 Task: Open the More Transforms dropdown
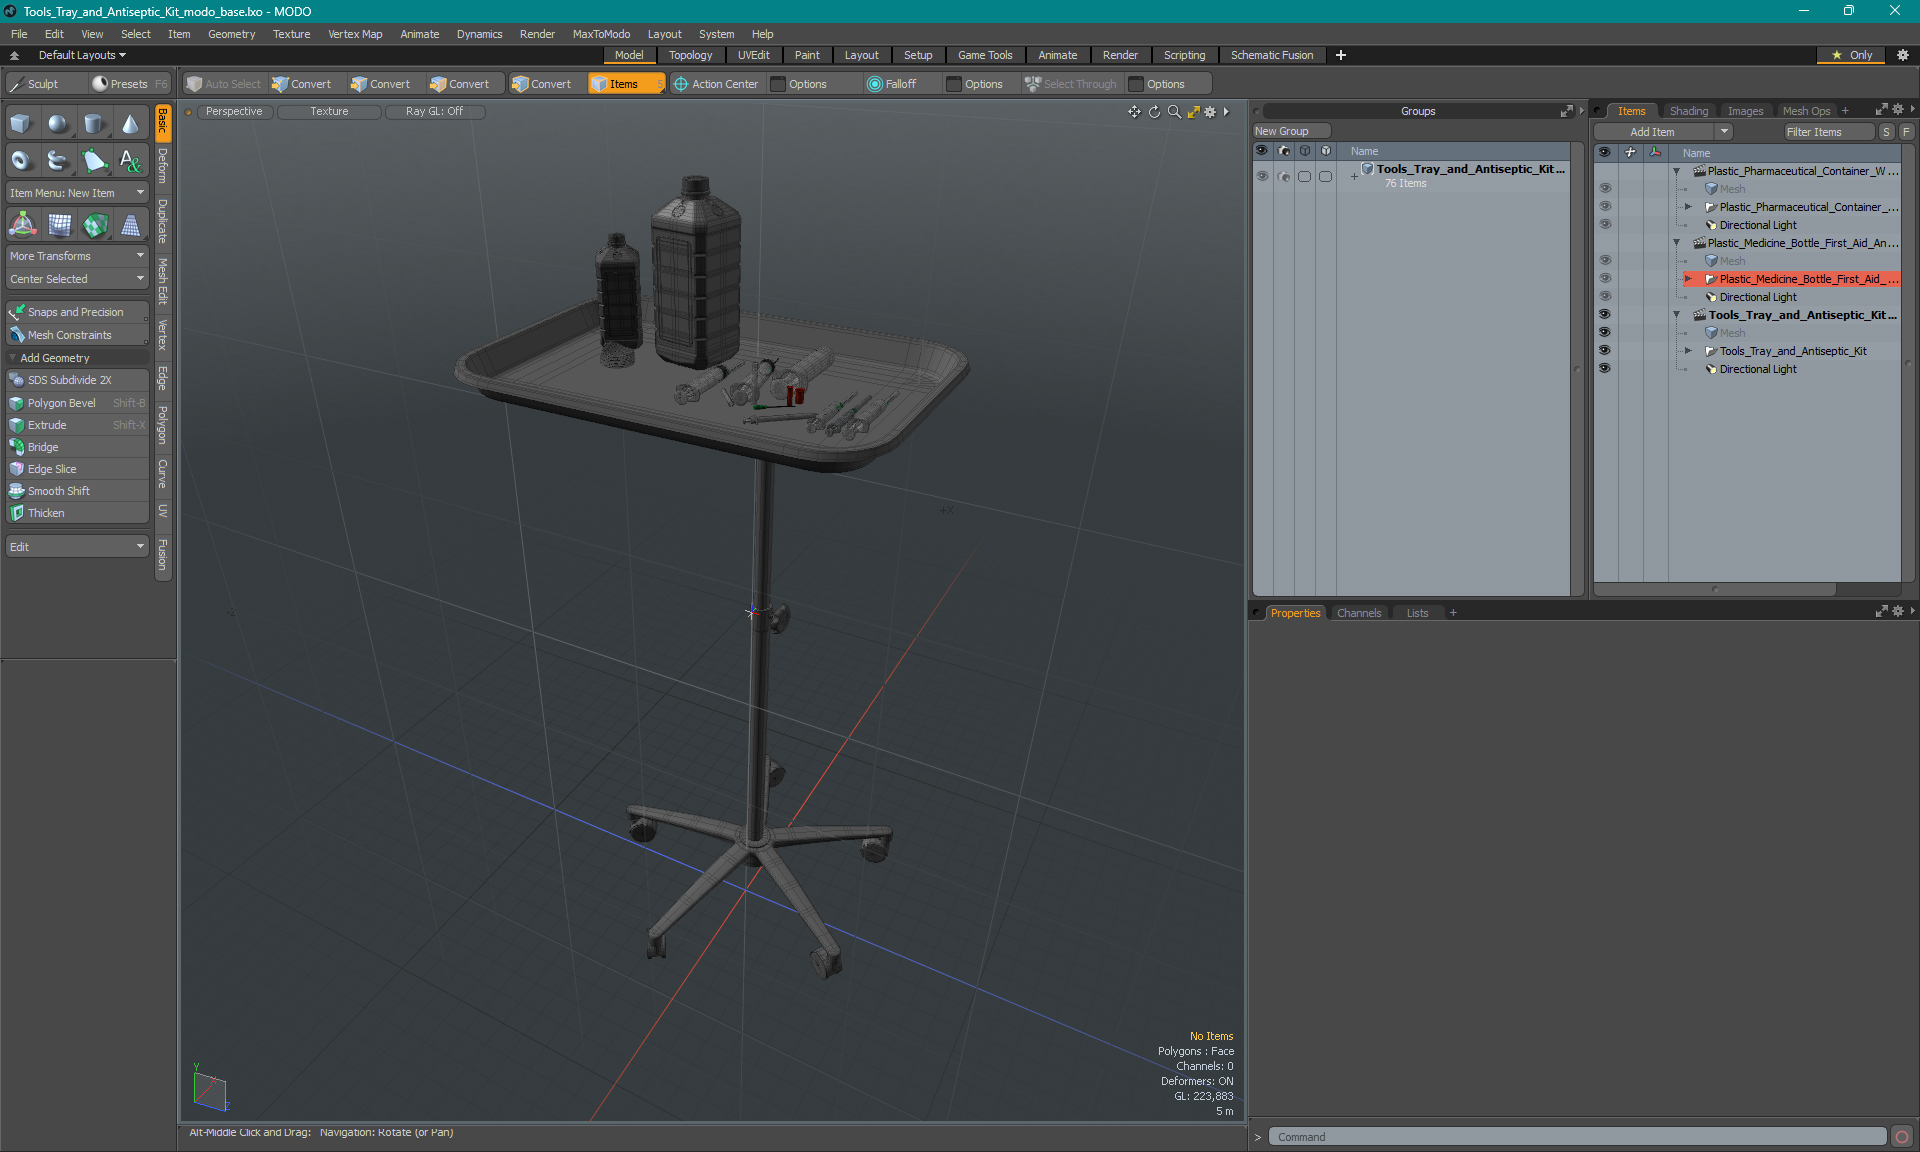point(77,256)
